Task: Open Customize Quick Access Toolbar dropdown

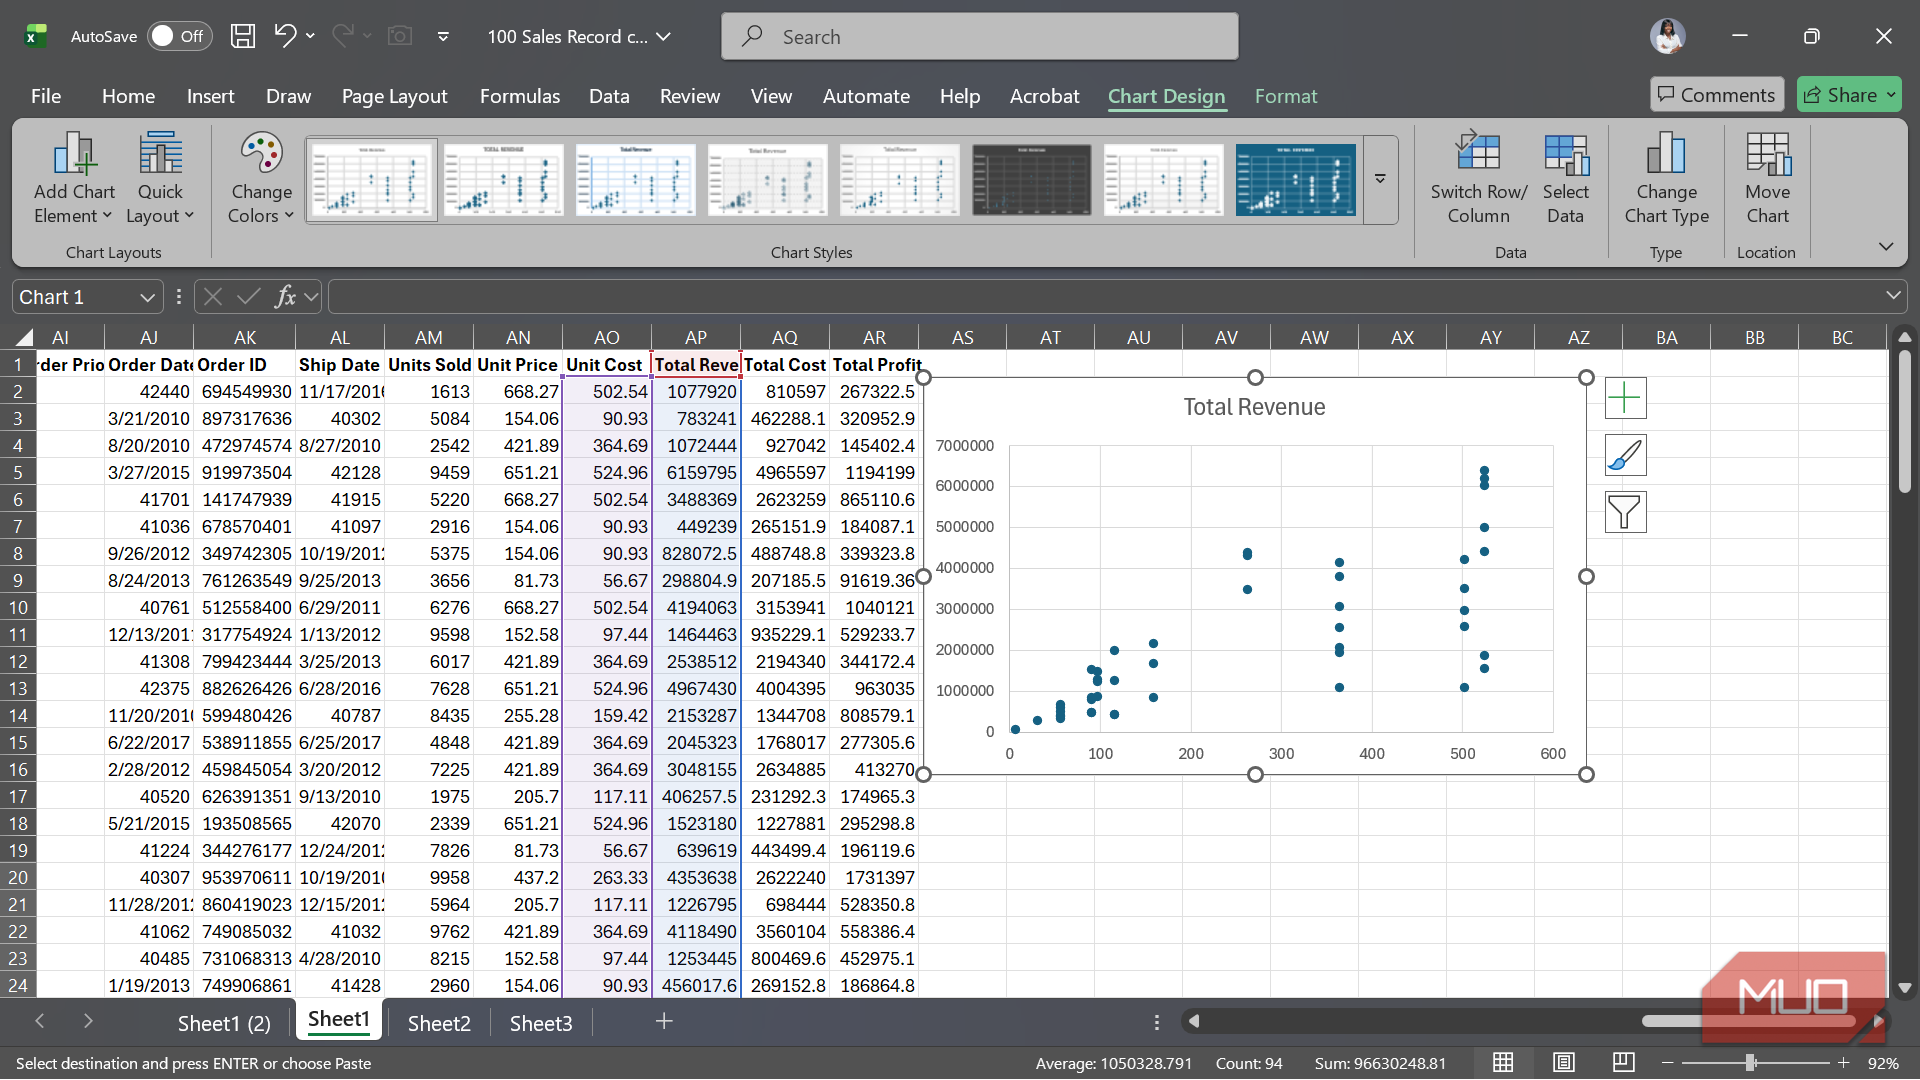Action: (443, 37)
